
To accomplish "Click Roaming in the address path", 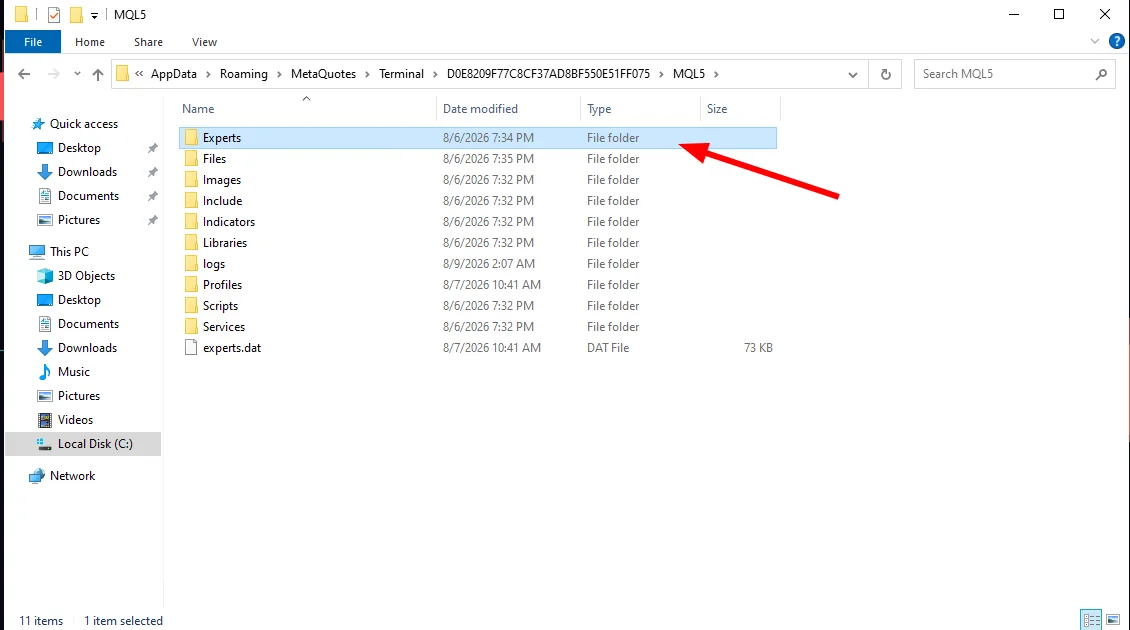I will [x=244, y=74].
